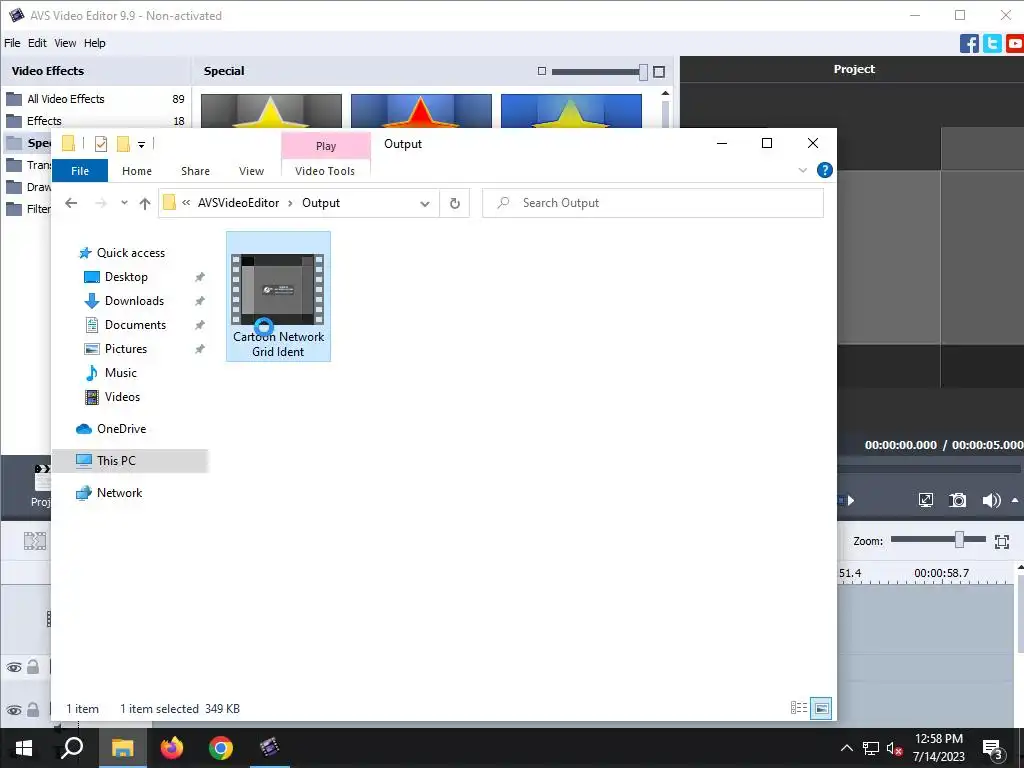This screenshot has width=1024, height=768.
Task: Click the Search Output field
Action: click(652, 203)
